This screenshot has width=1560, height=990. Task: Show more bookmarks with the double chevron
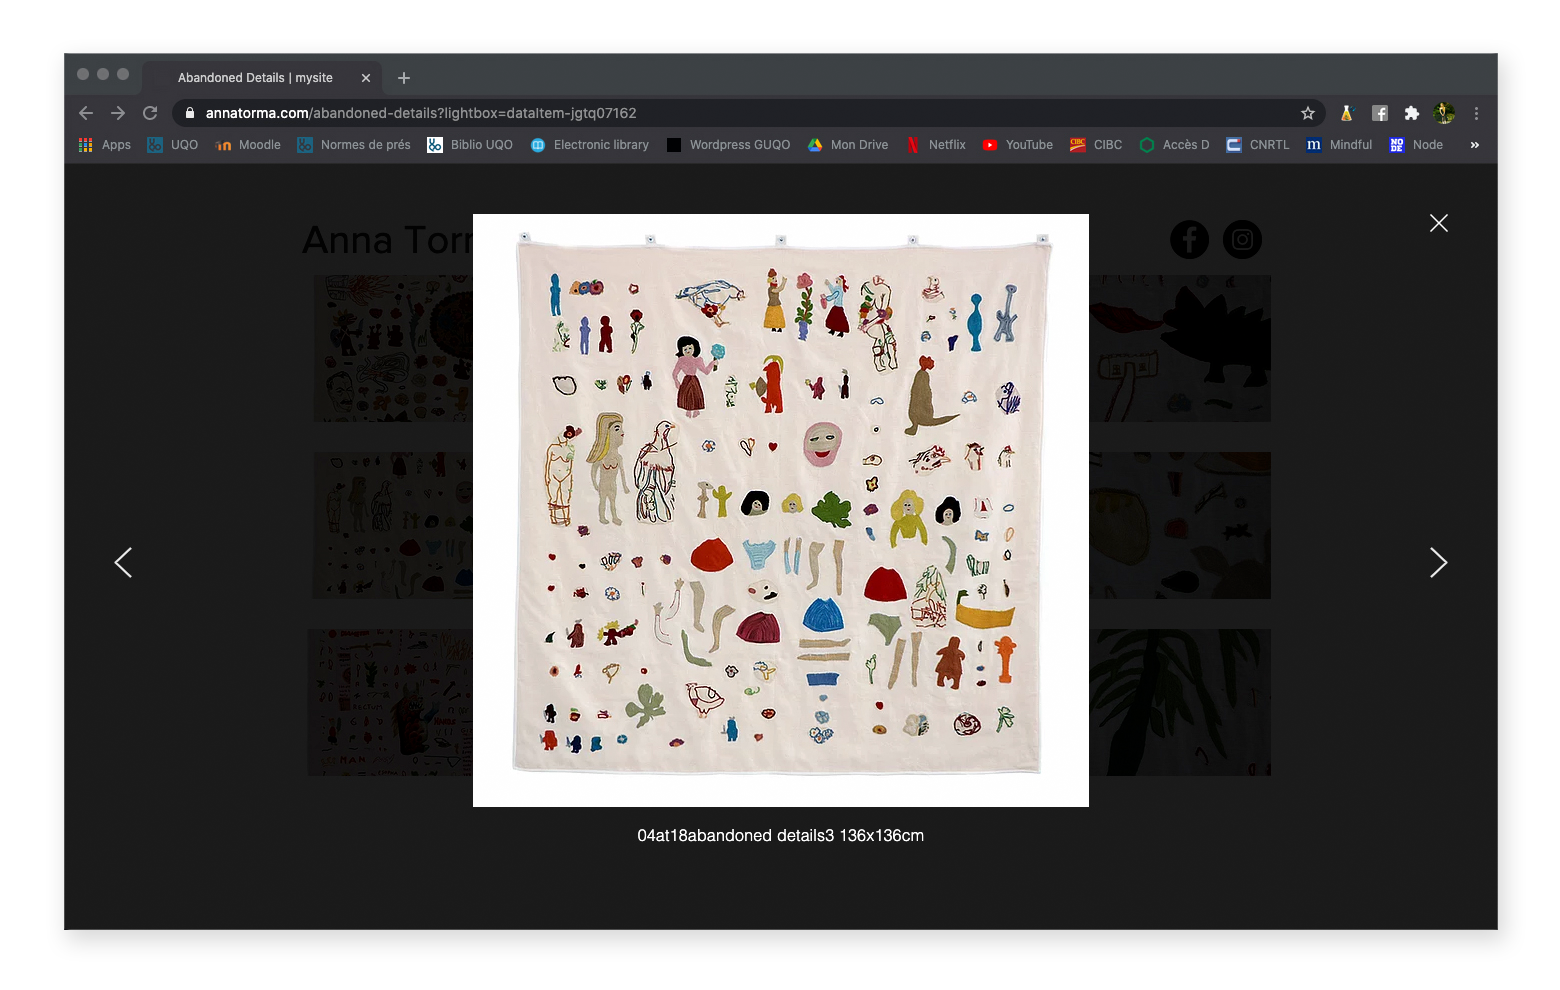1474,145
